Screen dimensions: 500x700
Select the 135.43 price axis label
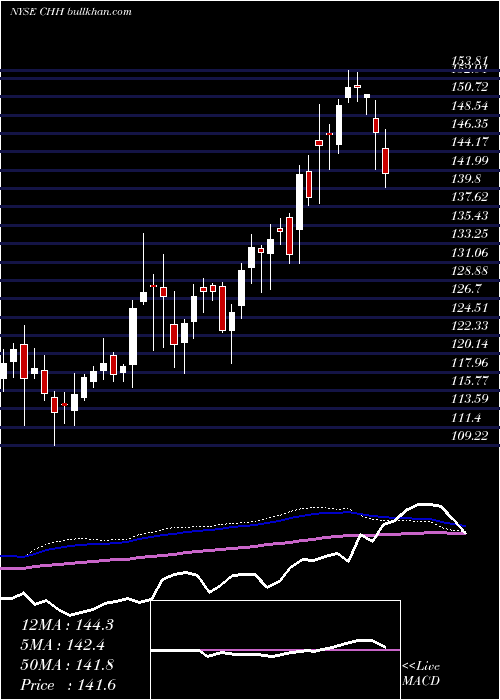(470, 216)
